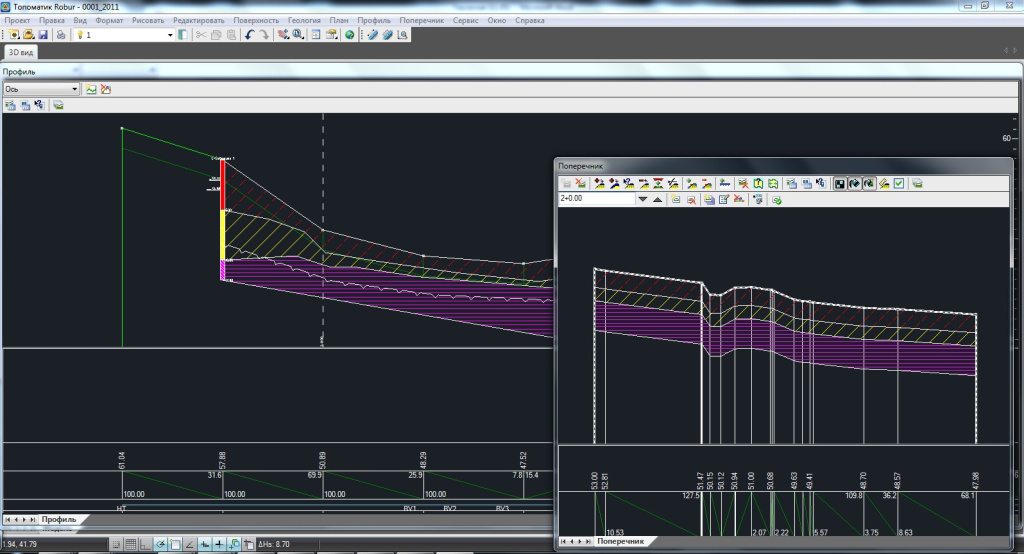1024x554 pixels.
Task: Expand the 'Ось' dropdown in Профиль panel
Action: point(74,89)
